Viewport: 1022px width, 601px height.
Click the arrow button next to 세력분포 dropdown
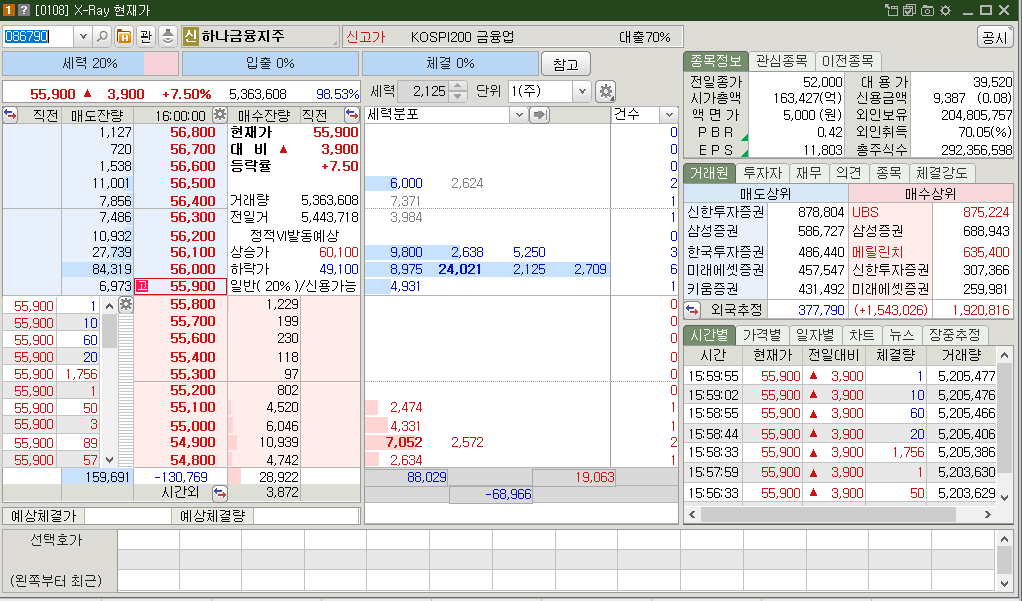pos(539,115)
